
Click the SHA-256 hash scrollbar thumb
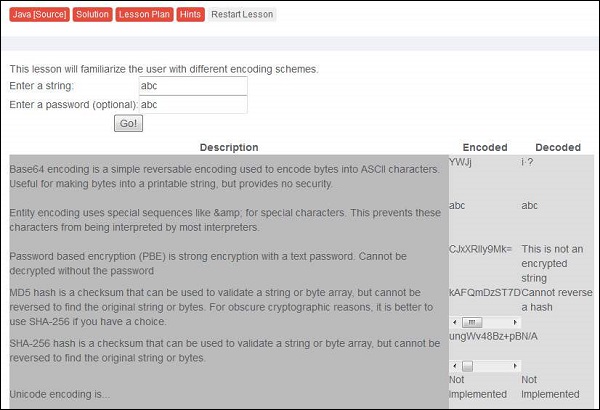point(466,366)
